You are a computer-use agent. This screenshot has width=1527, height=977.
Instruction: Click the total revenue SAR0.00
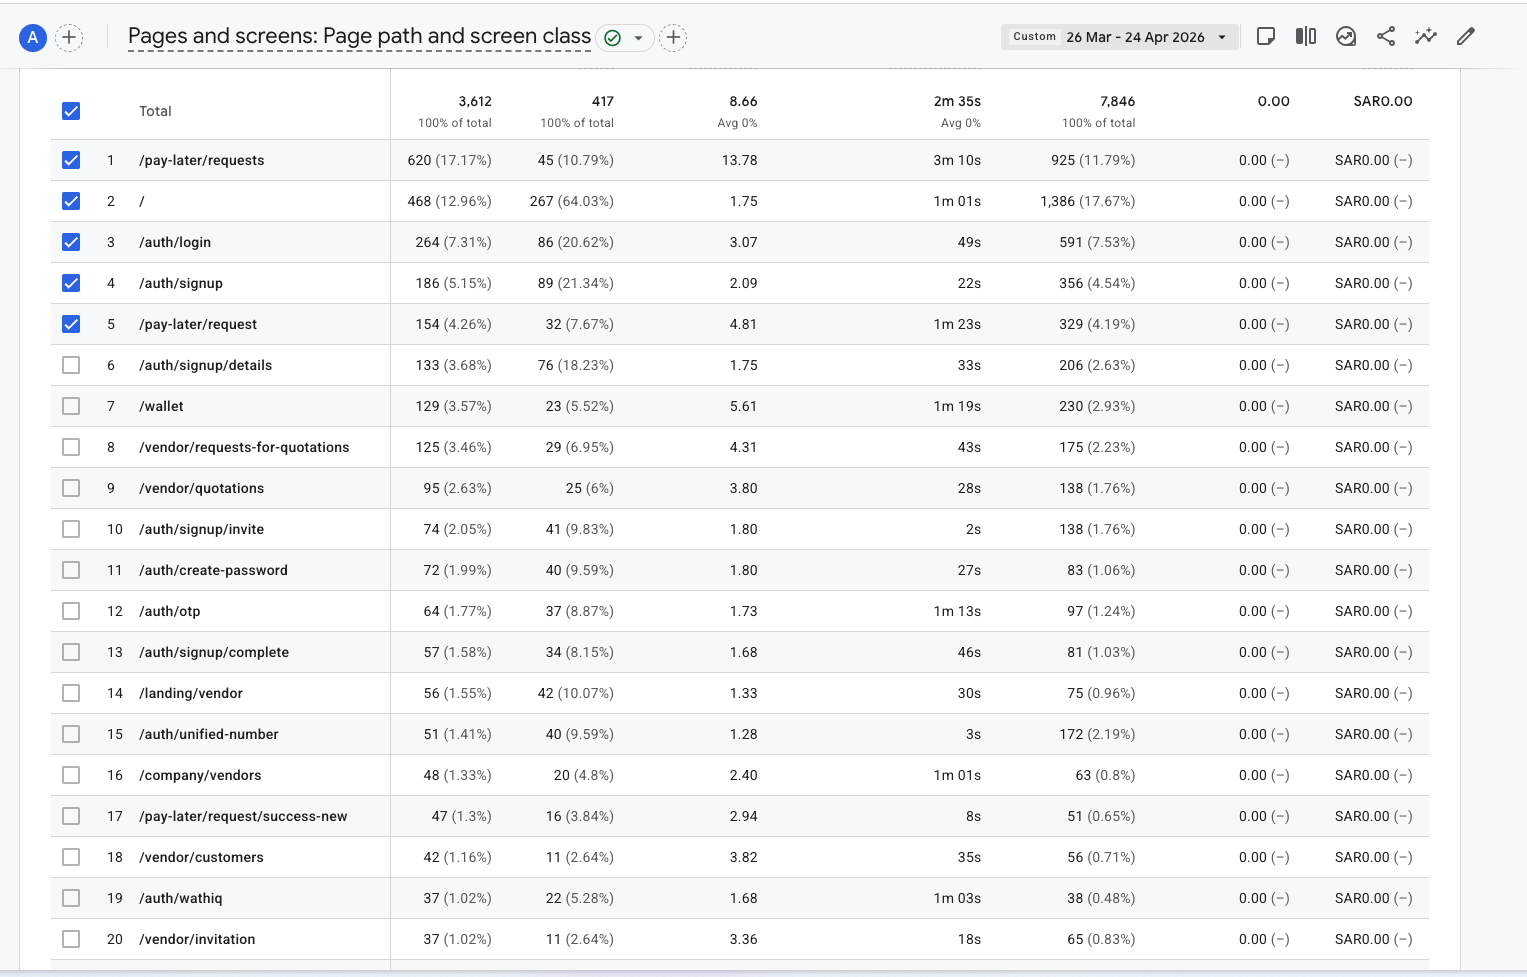coord(1383,101)
